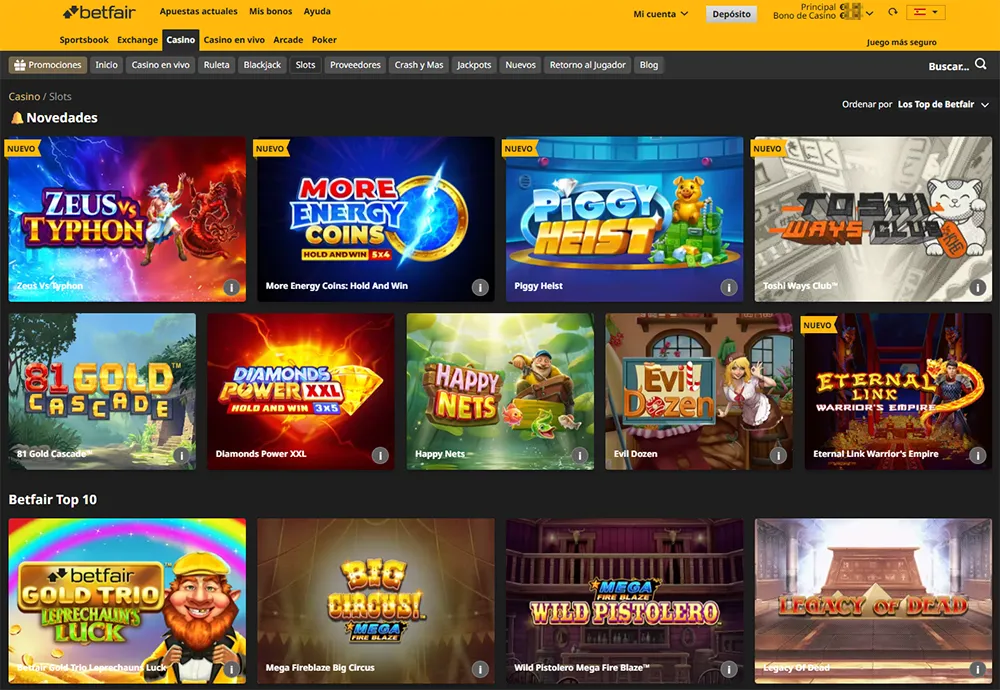This screenshot has width=1000, height=690.
Task: Launch Toshi Ways Club game thumbnail
Action: (873, 219)
